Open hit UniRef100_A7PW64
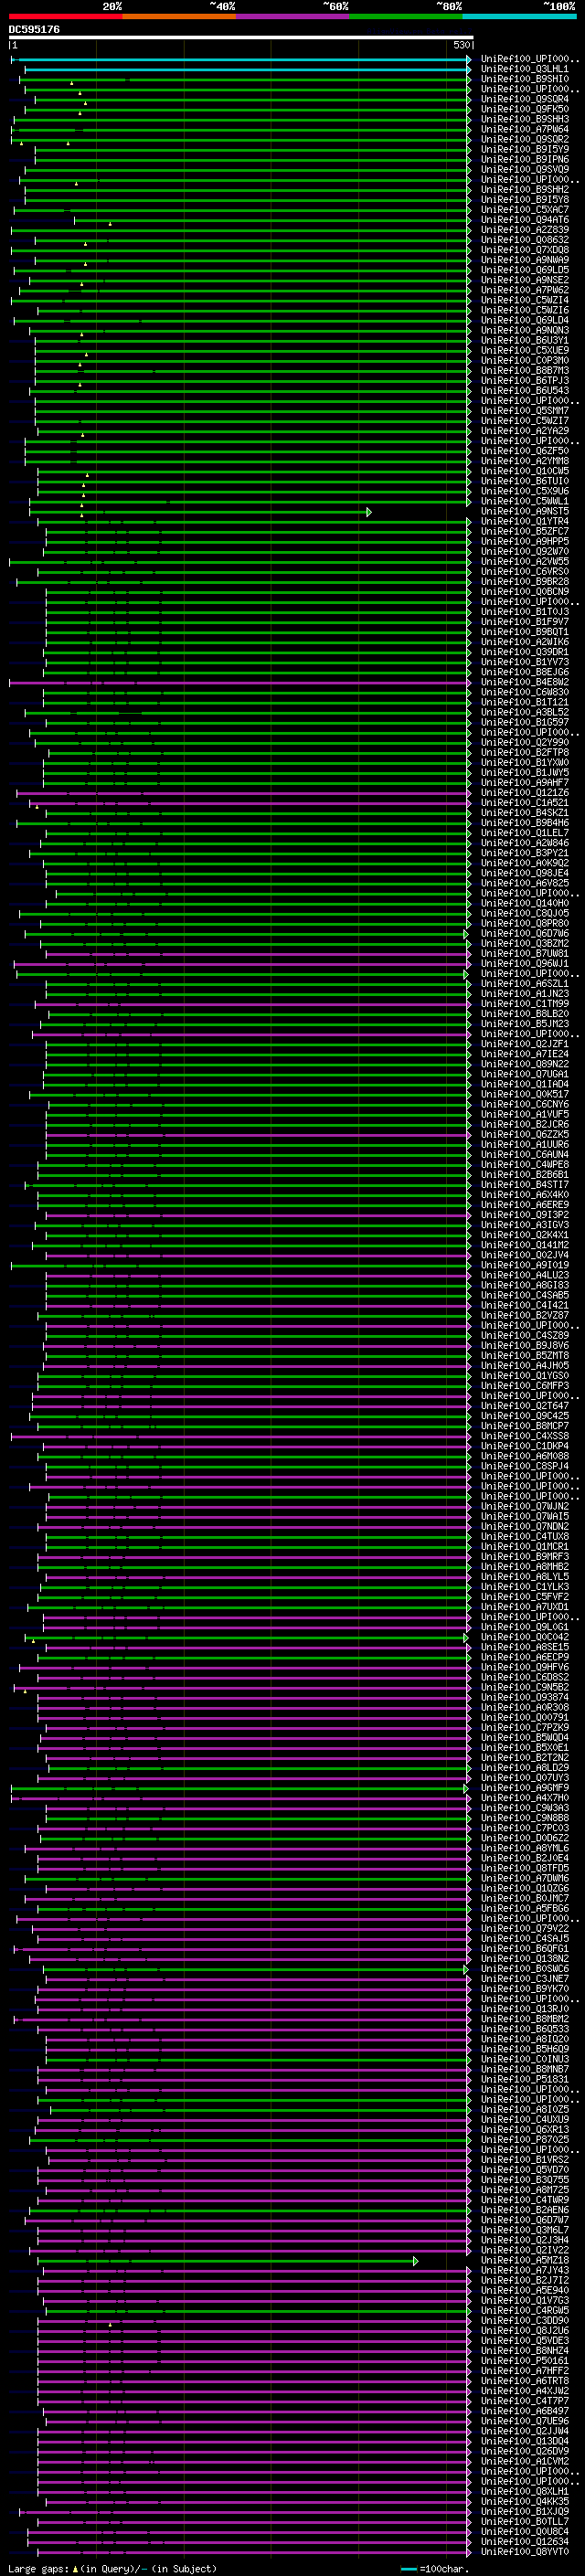The height and width of the screenshot is (2576, 585). pyautogui.click(x=525, y=129)
